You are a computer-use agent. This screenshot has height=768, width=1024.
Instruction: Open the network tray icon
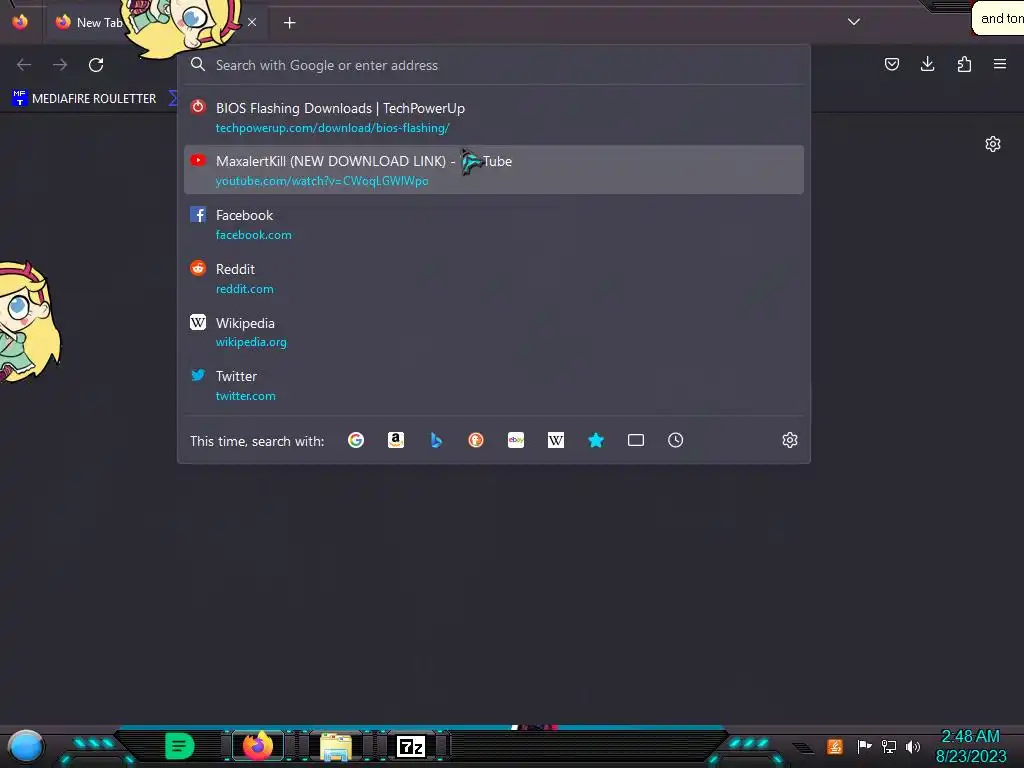coord(889,746)
